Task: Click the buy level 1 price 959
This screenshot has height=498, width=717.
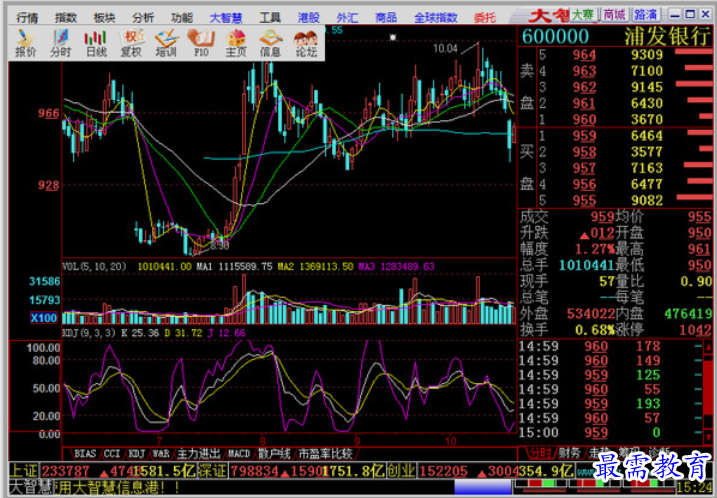Action: 584,136
